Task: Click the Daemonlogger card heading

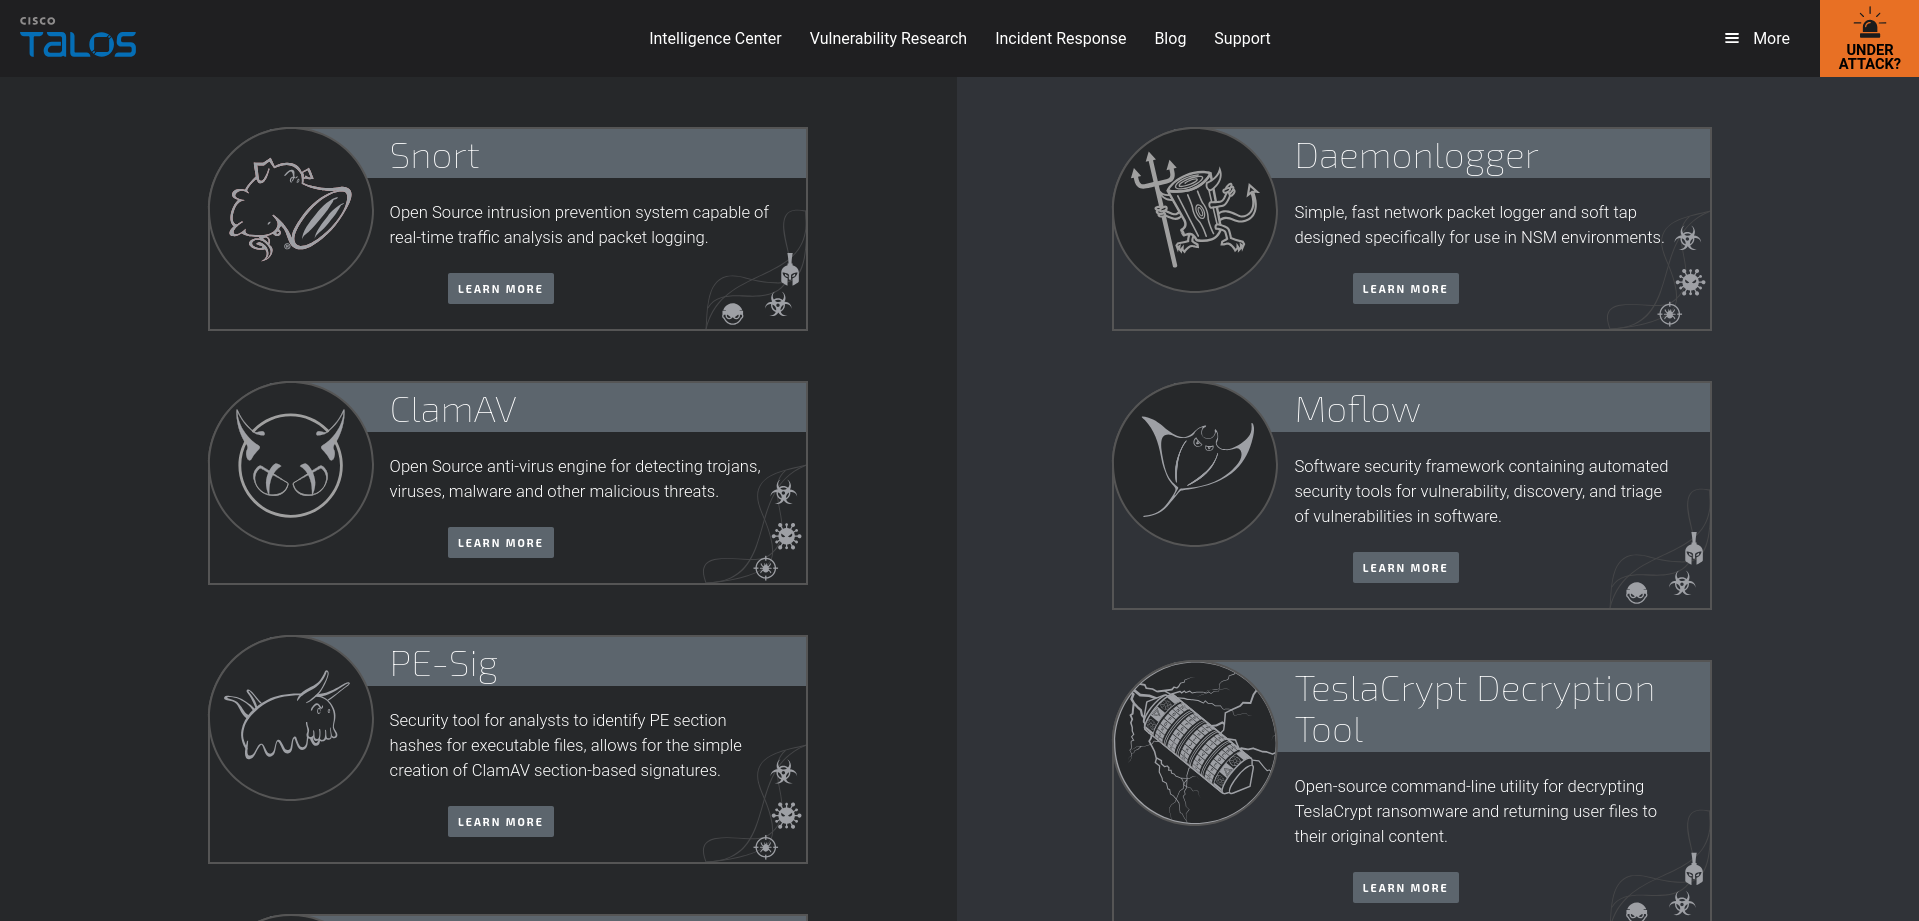Action: click(1416, 157)
